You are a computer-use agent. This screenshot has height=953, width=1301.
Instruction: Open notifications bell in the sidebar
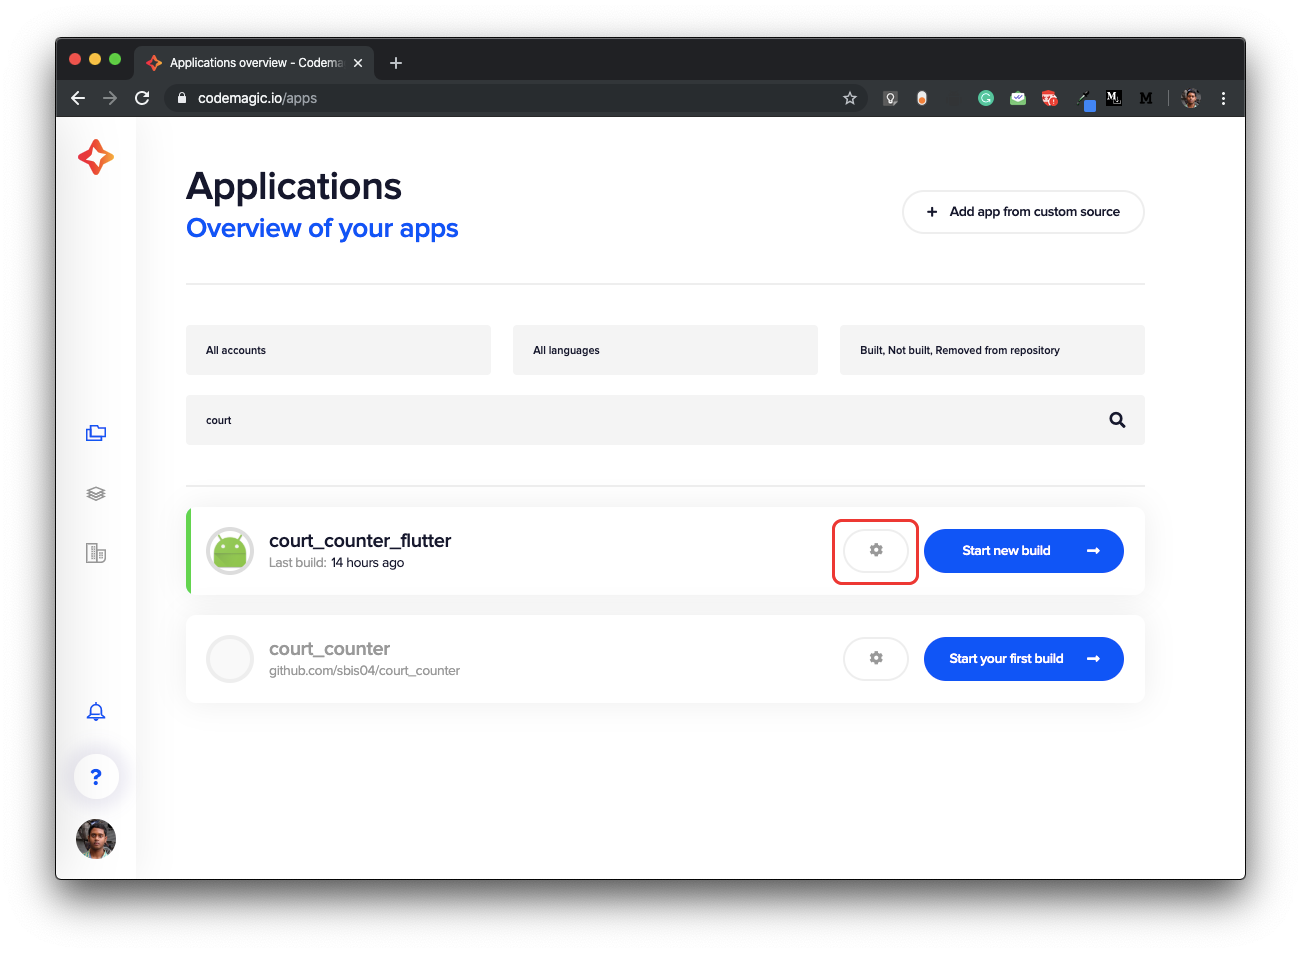point(96,712)
